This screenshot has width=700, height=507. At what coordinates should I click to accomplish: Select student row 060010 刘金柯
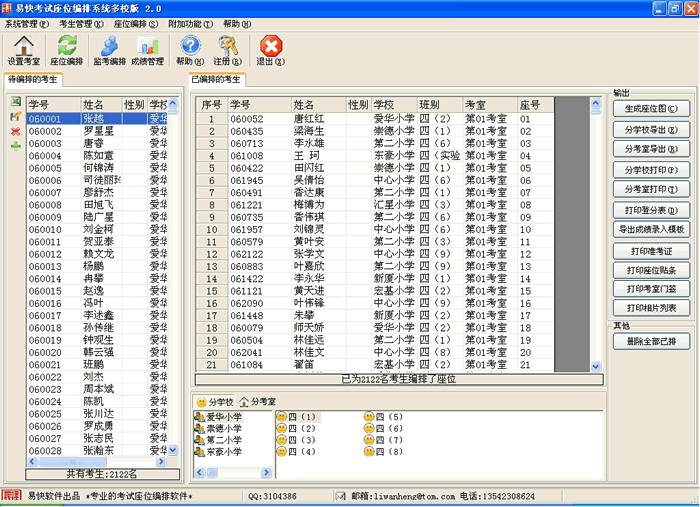tap(97, 229)
